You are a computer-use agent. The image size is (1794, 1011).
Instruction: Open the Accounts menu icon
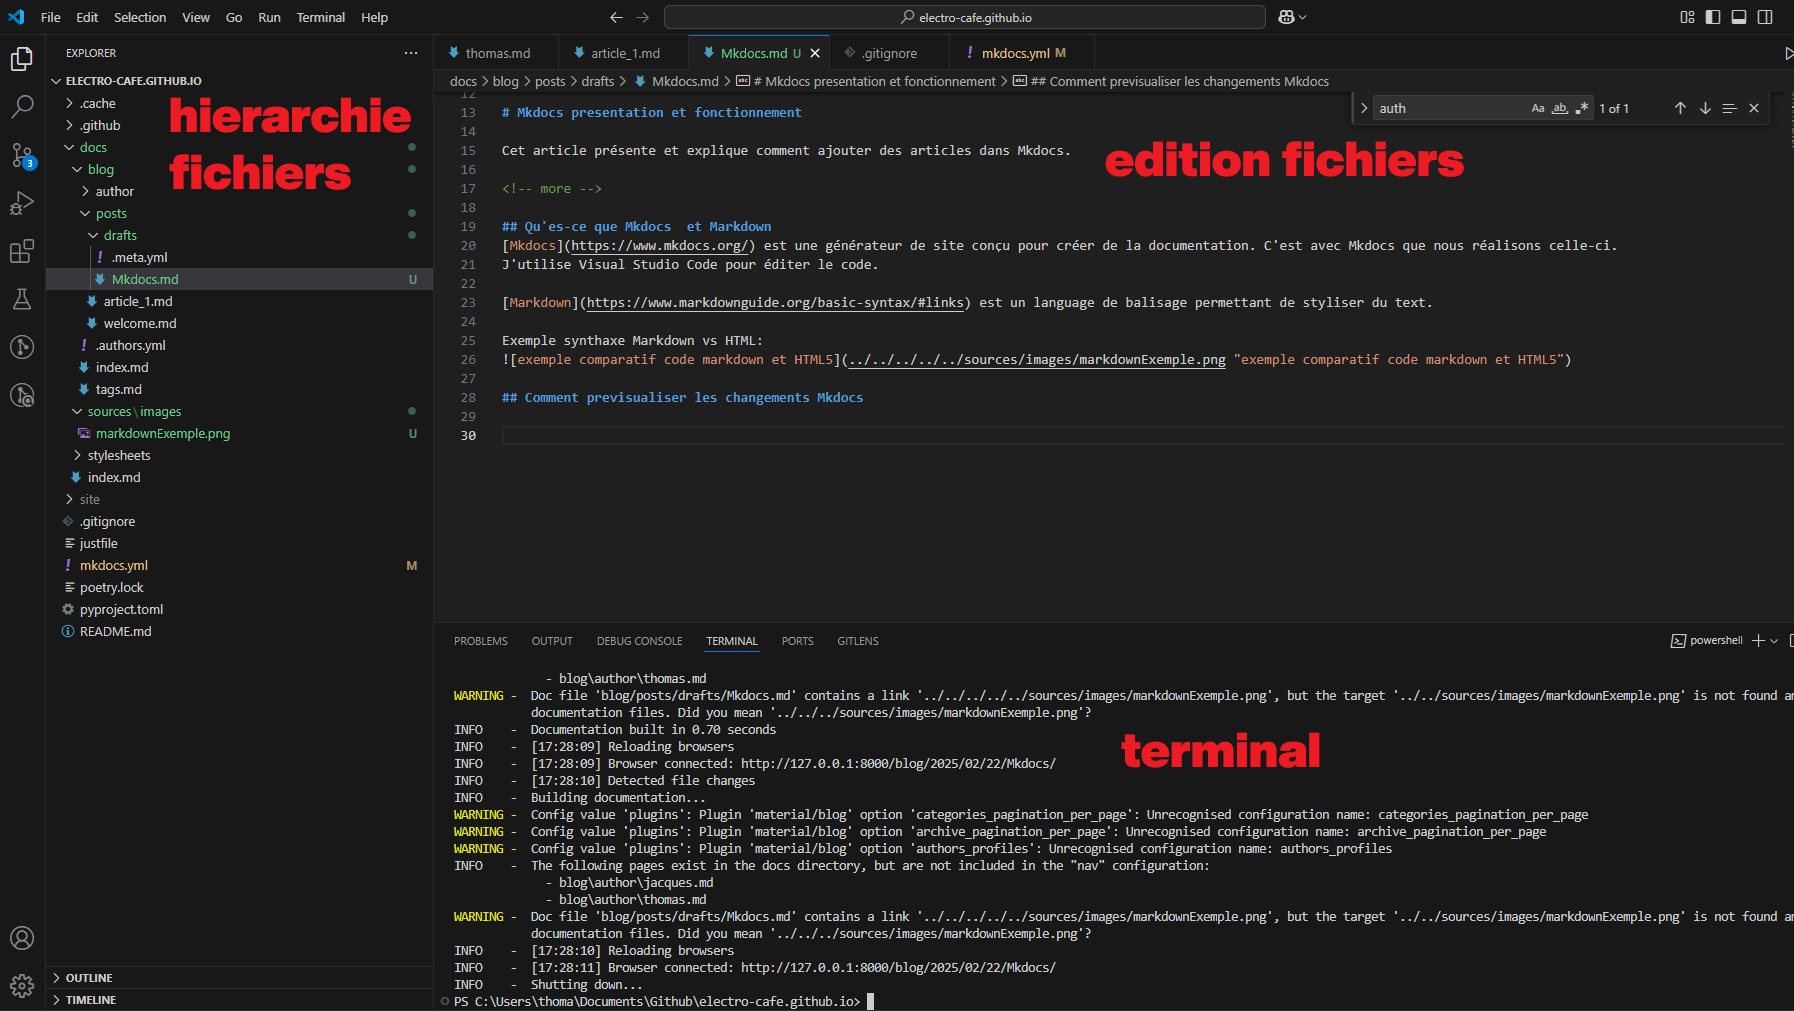pos(22,938)
